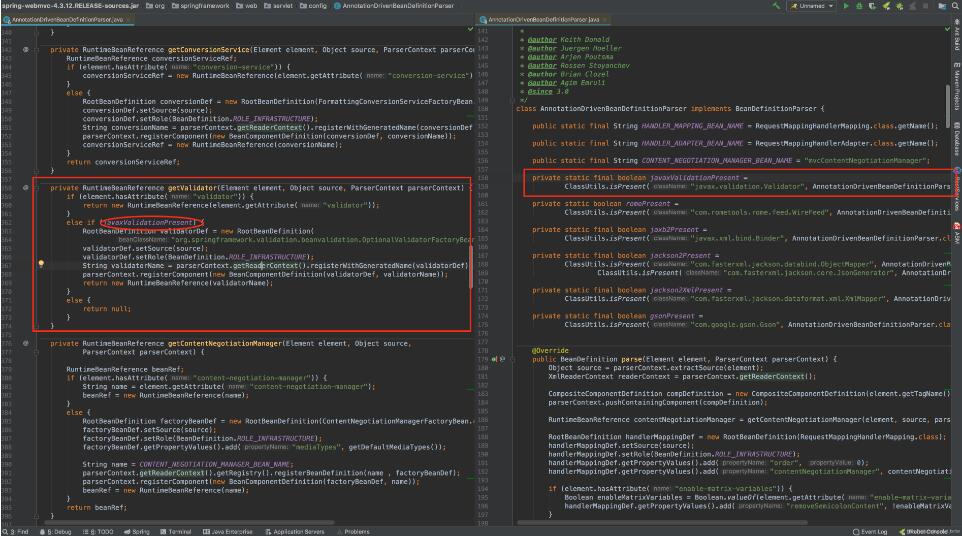Collapse the getValidator method fold
This screenshot has height=536, width=962.
click(37, 188)
